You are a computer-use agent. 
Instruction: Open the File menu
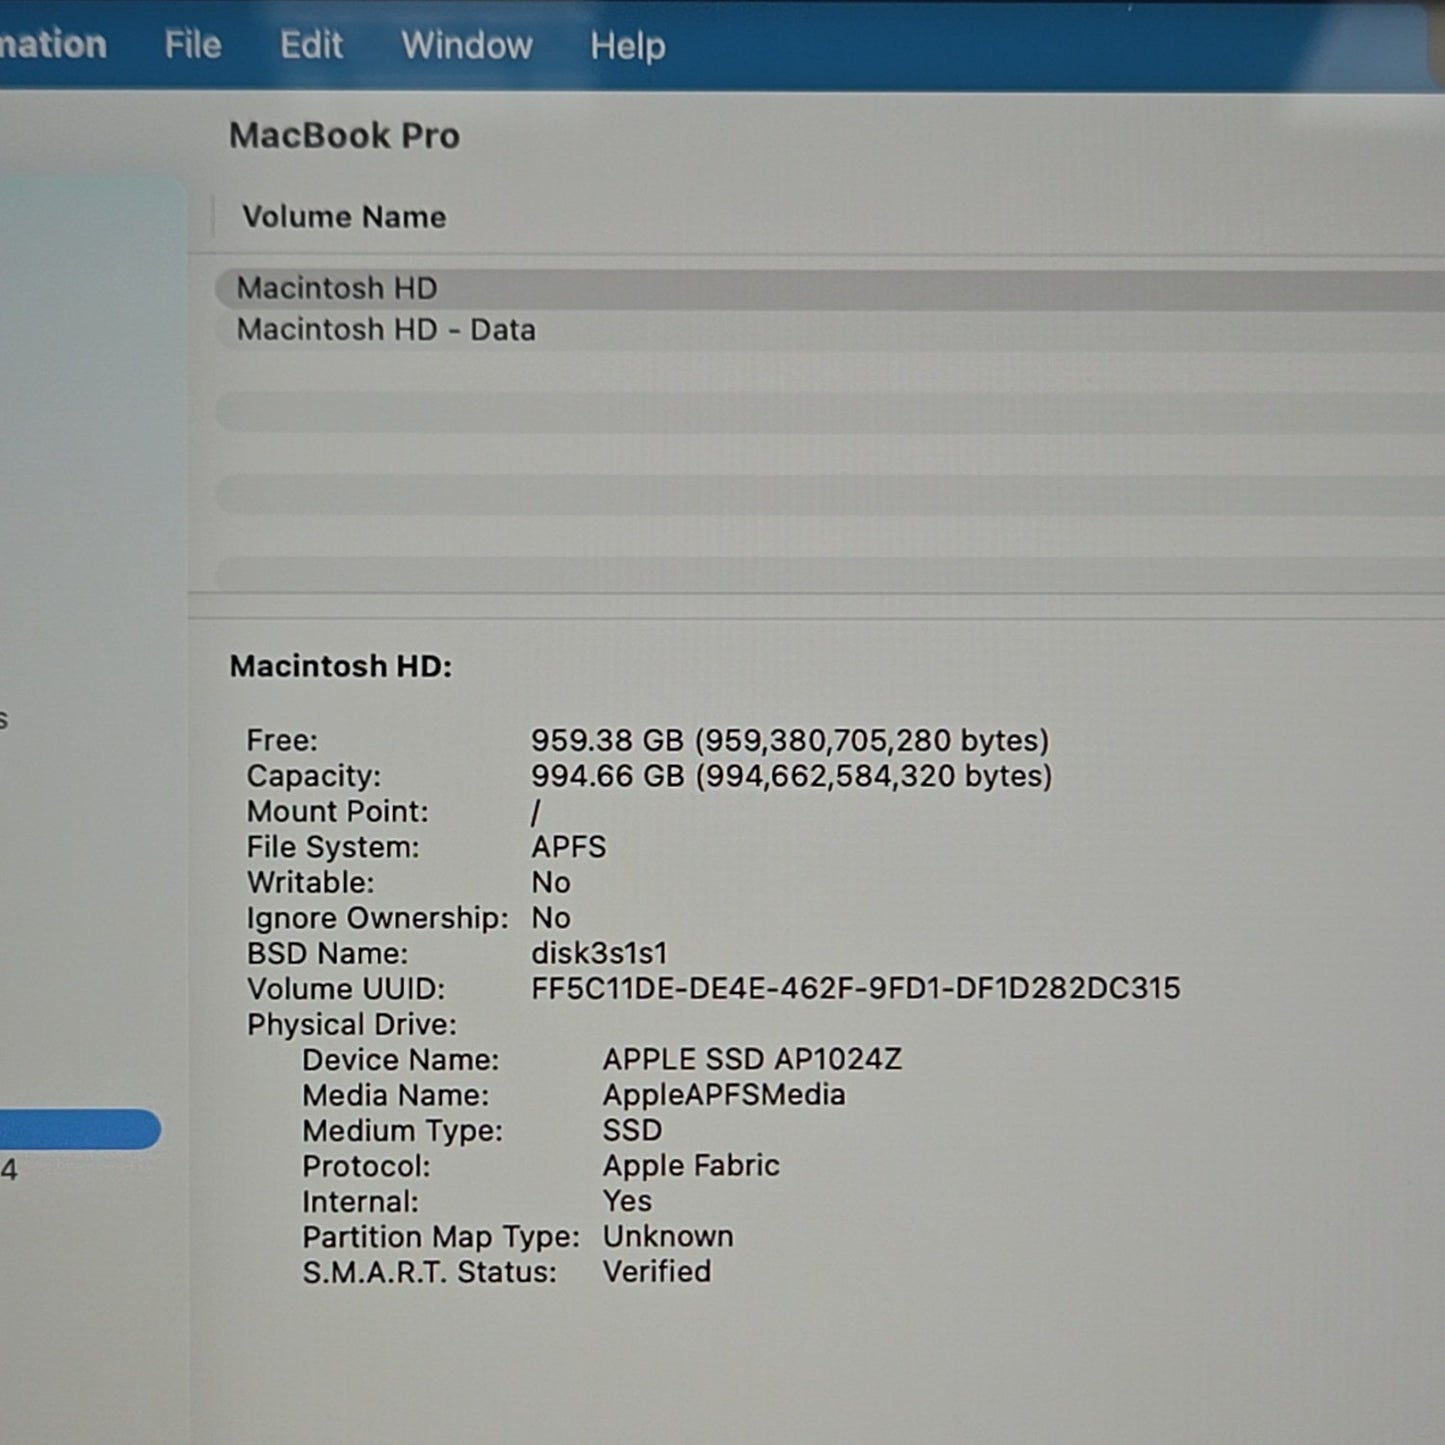click(x=192, y=45)
